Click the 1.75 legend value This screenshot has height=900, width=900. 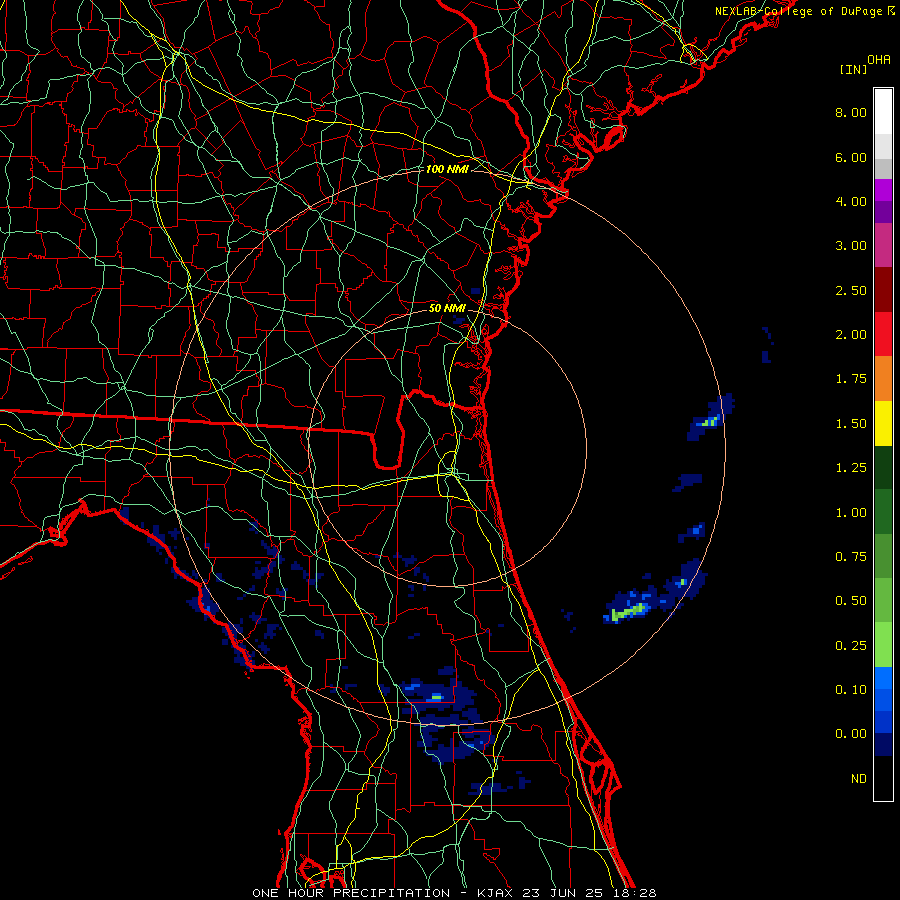(x=851, y=379)
